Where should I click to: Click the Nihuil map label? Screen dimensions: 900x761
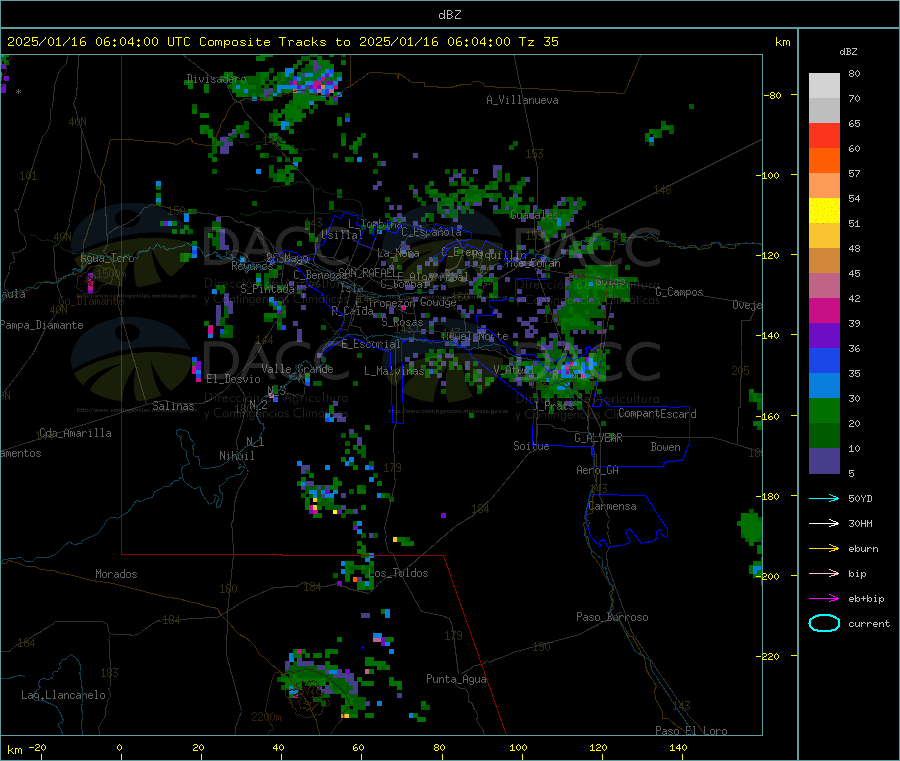tap(236, 456)
